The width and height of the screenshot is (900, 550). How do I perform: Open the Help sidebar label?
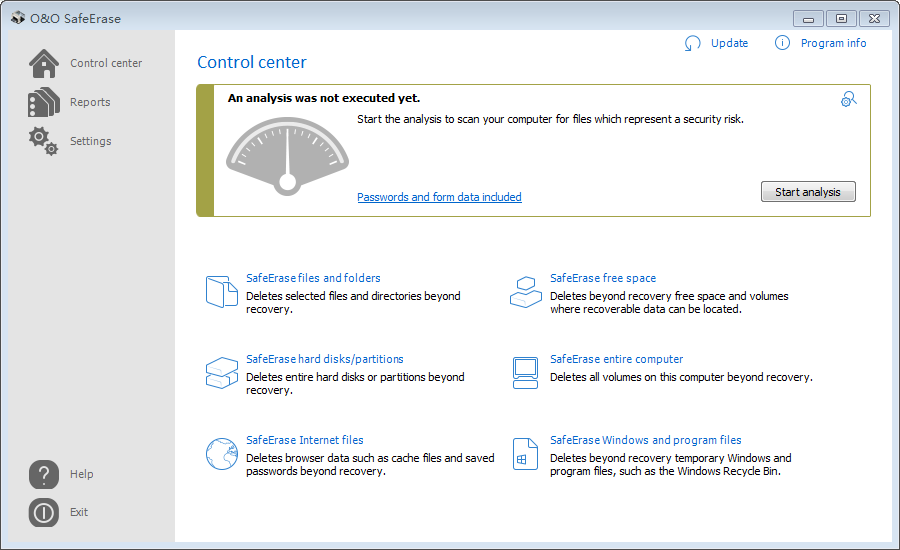click(82, 474)
